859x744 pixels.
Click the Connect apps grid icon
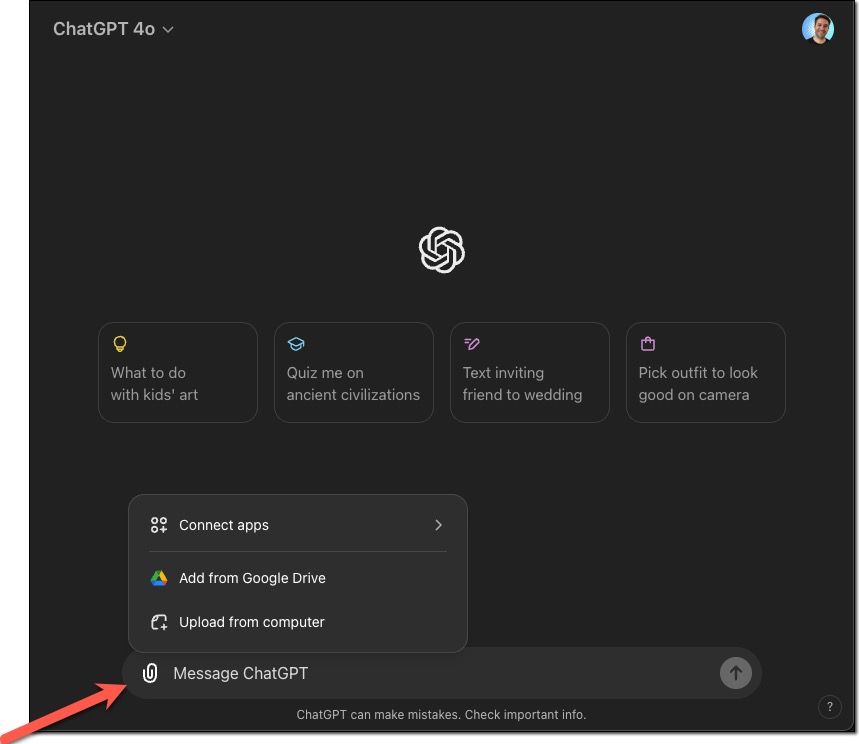click(159, 525)
